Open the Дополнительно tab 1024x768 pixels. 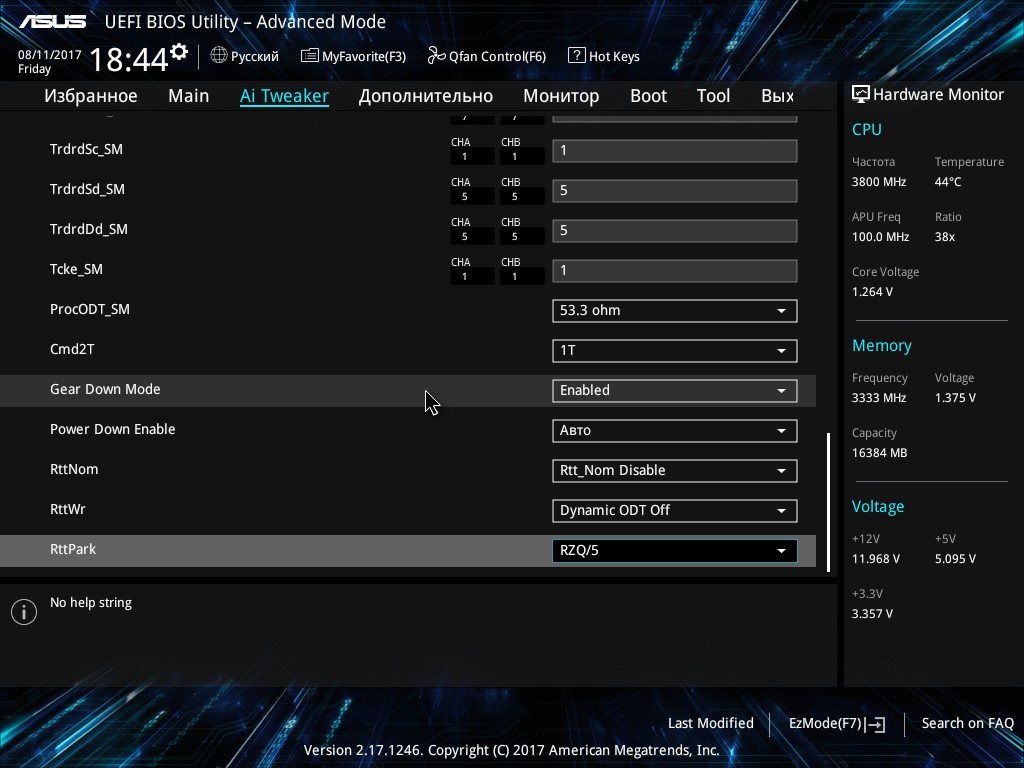click(x=426, y=95)
